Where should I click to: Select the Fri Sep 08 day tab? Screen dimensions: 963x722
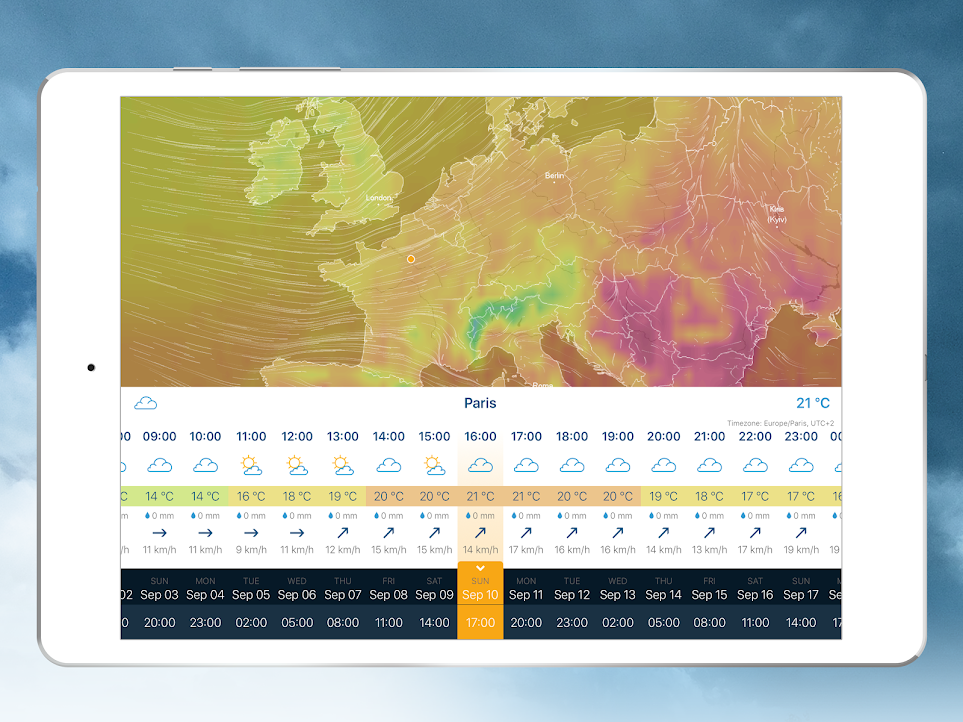[388, 589]
